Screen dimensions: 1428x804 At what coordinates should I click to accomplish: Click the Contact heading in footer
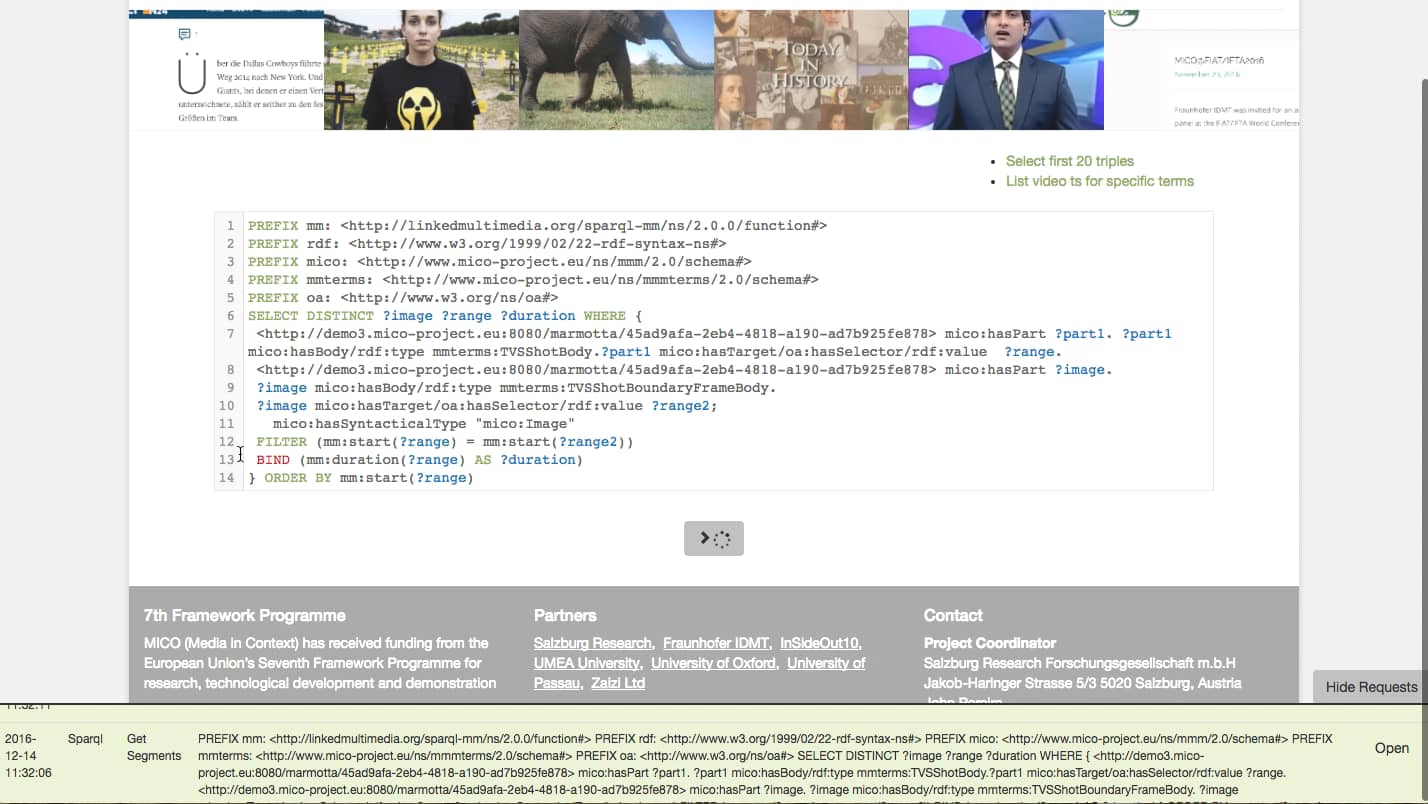pos(953,615)
